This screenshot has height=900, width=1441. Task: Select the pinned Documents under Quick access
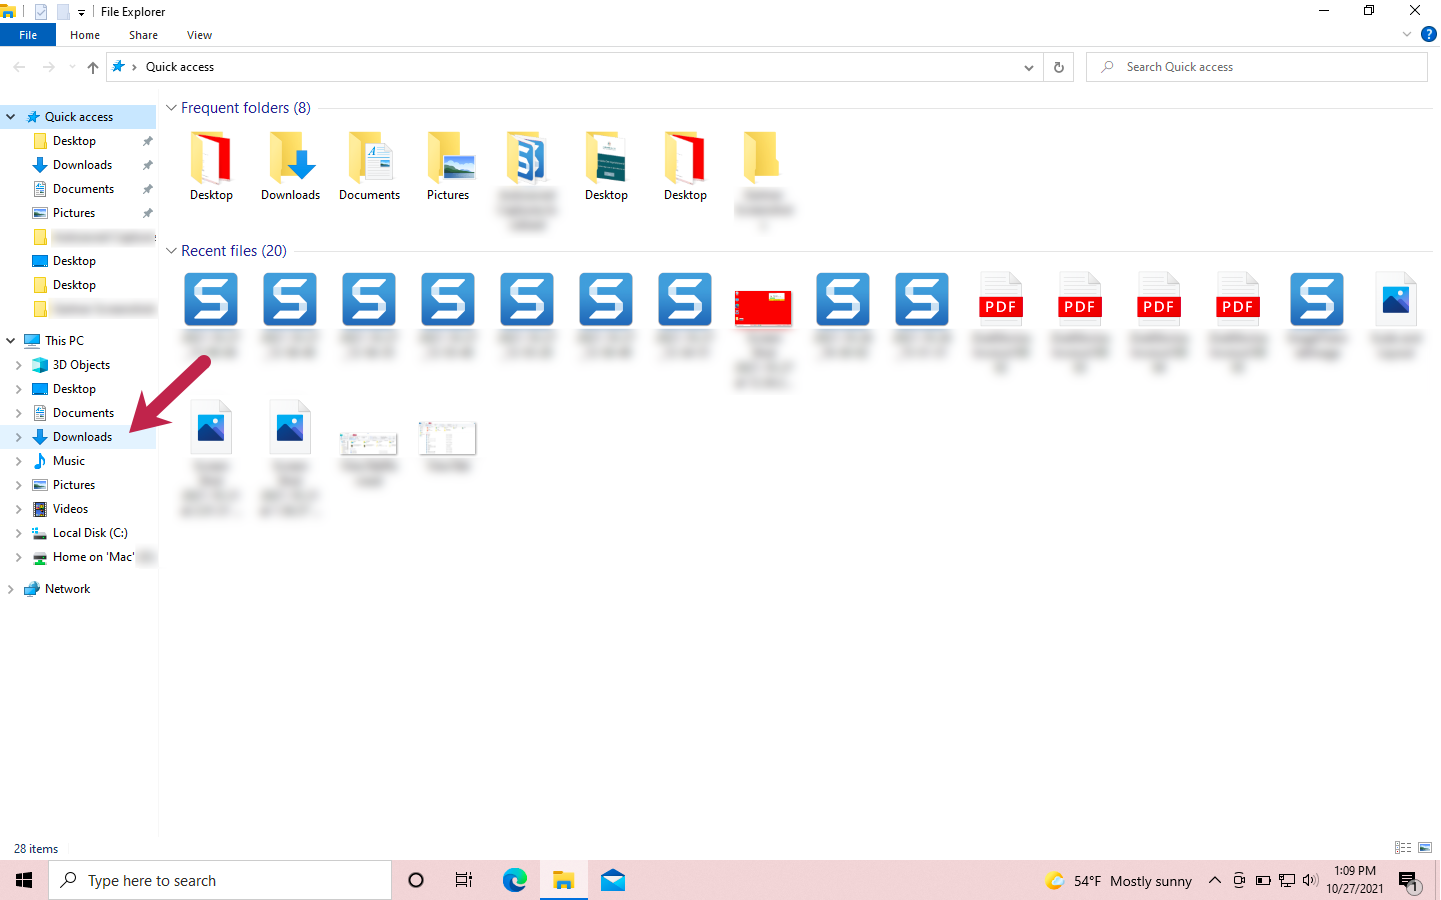[x=83, y=189]
